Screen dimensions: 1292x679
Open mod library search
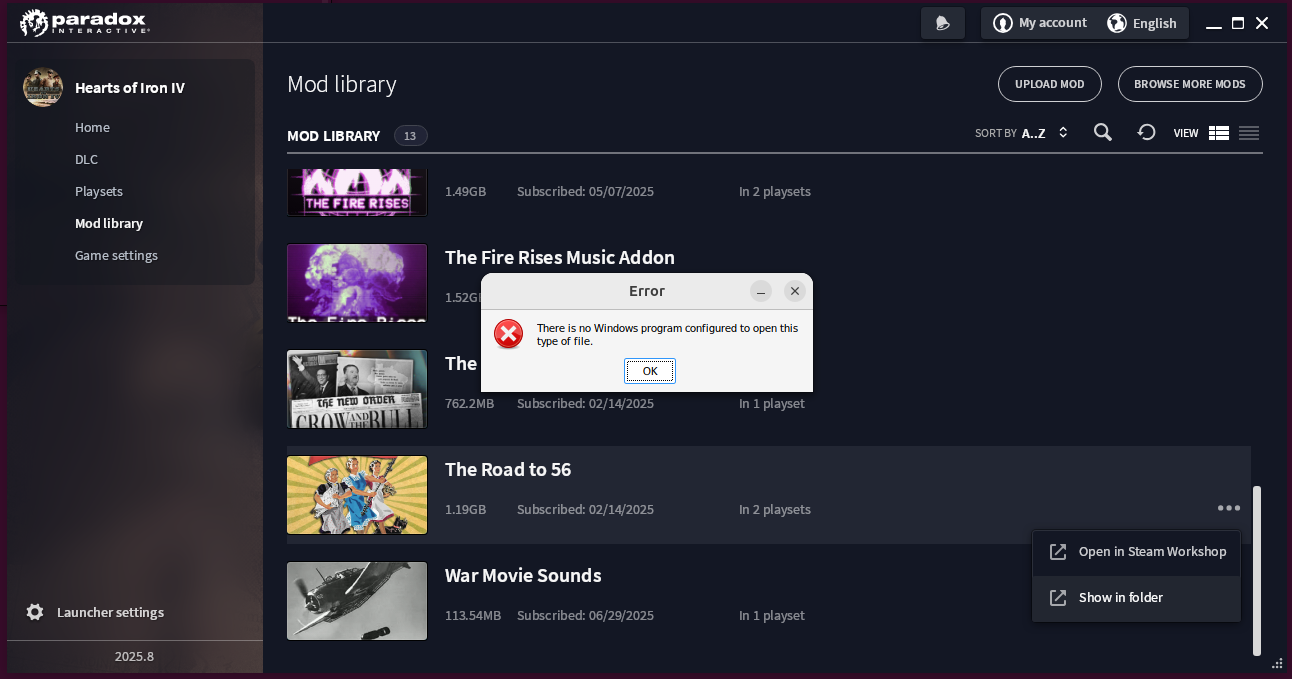coord(1103,133)
